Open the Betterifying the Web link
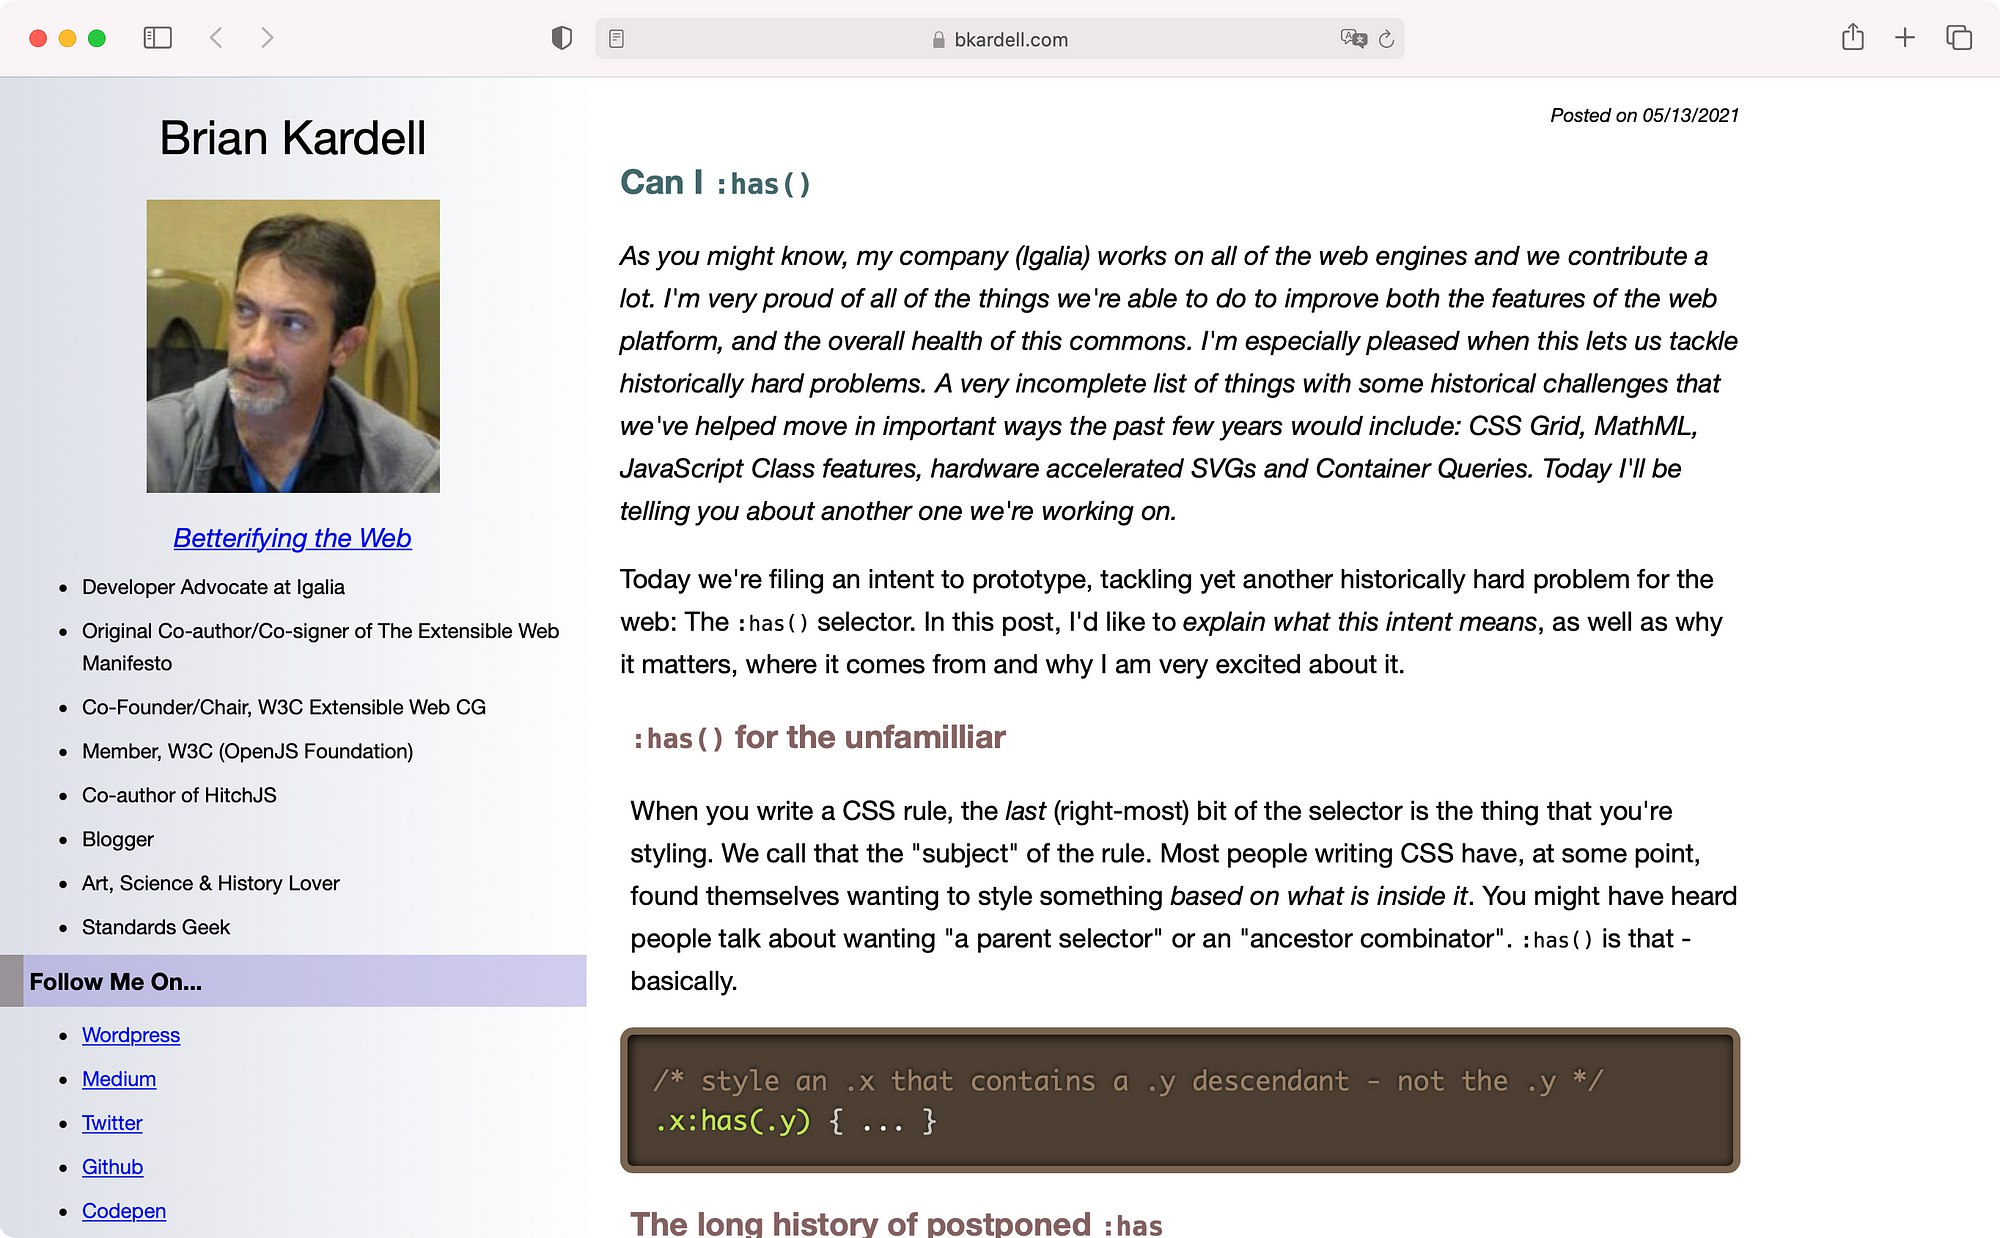The width and height of the screenshot is (2000, 1238). [292, 538]
